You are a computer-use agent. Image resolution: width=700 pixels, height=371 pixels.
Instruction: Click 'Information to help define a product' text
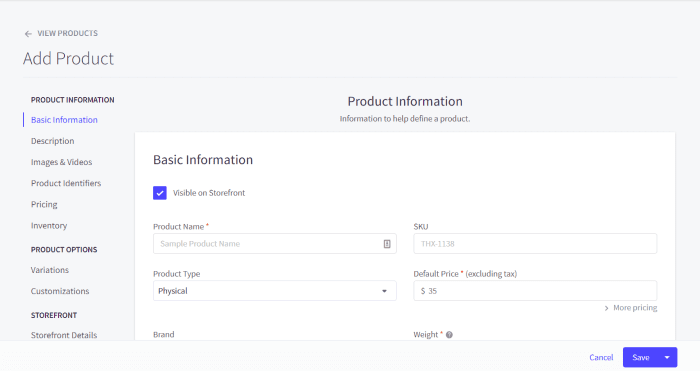(405, 119)
